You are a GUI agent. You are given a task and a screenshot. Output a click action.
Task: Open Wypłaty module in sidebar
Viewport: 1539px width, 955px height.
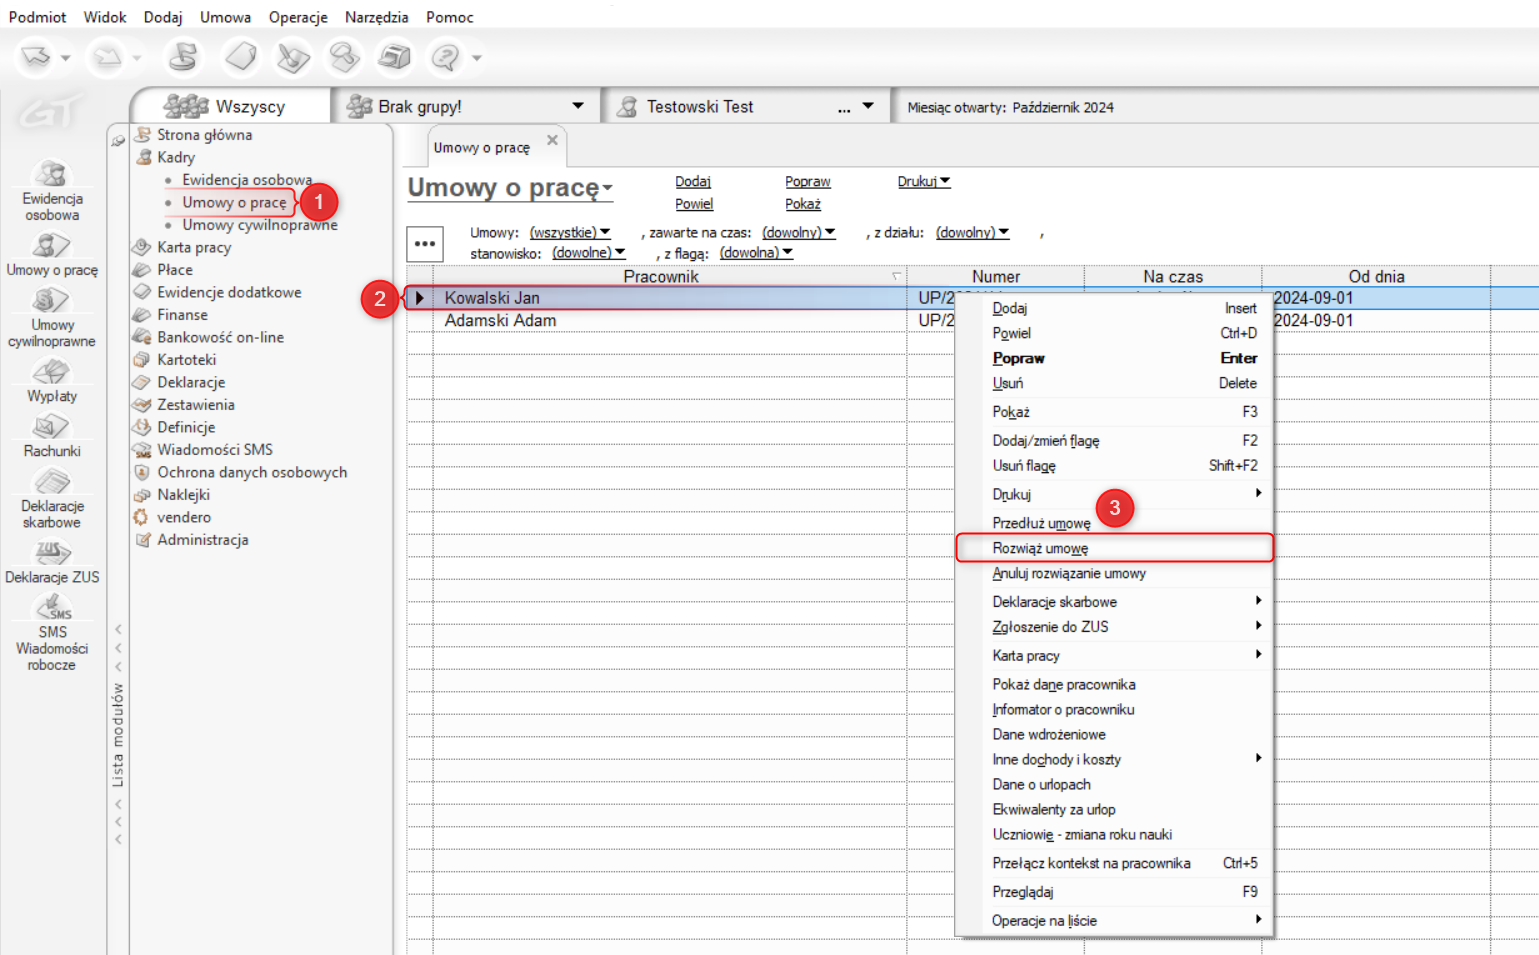tap(52, 380)
